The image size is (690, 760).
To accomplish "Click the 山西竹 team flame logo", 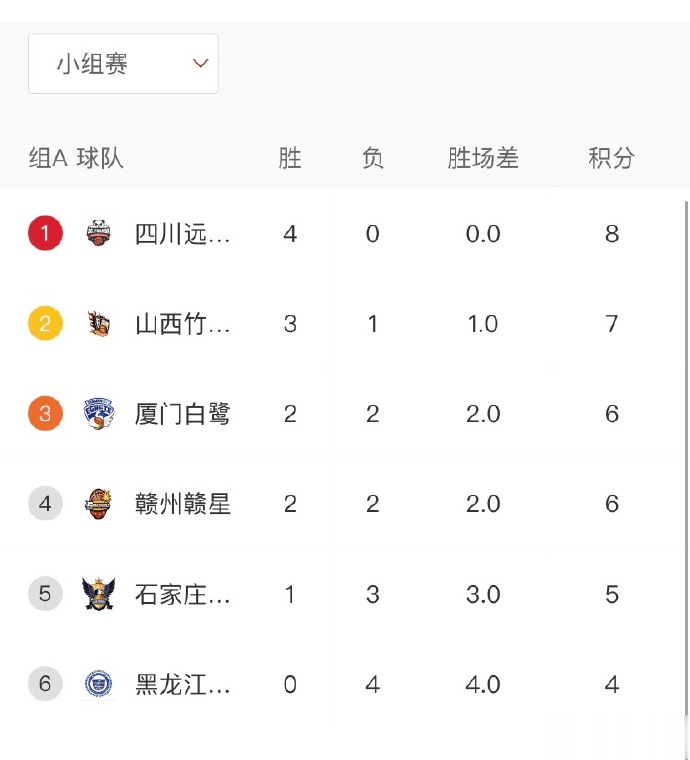I will 99,323.
